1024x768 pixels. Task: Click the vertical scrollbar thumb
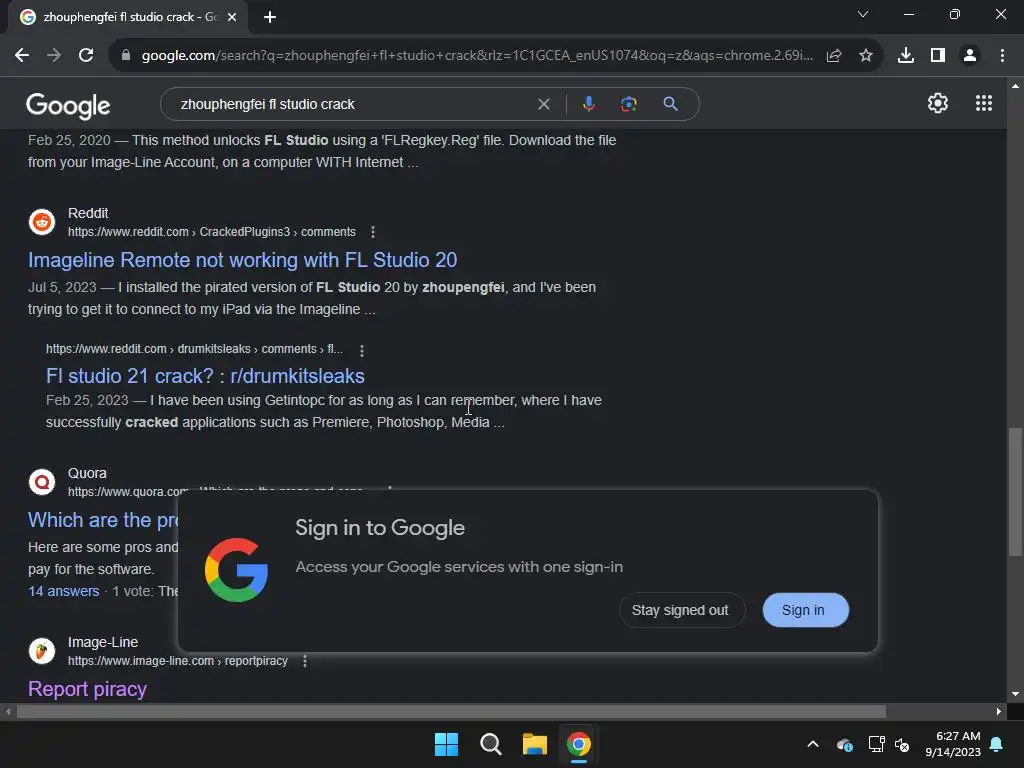1015,492
